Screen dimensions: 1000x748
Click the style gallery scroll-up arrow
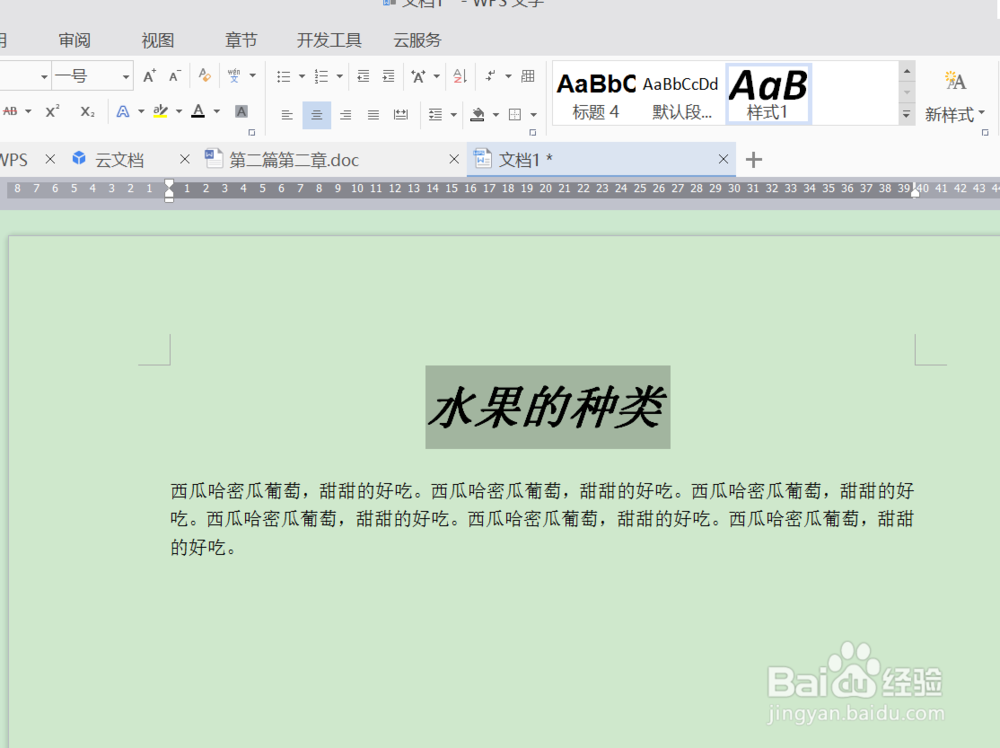[908, 69]
